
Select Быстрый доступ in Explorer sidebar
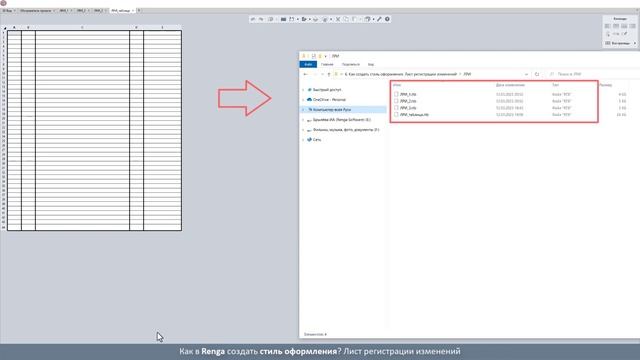pos(327,90)
